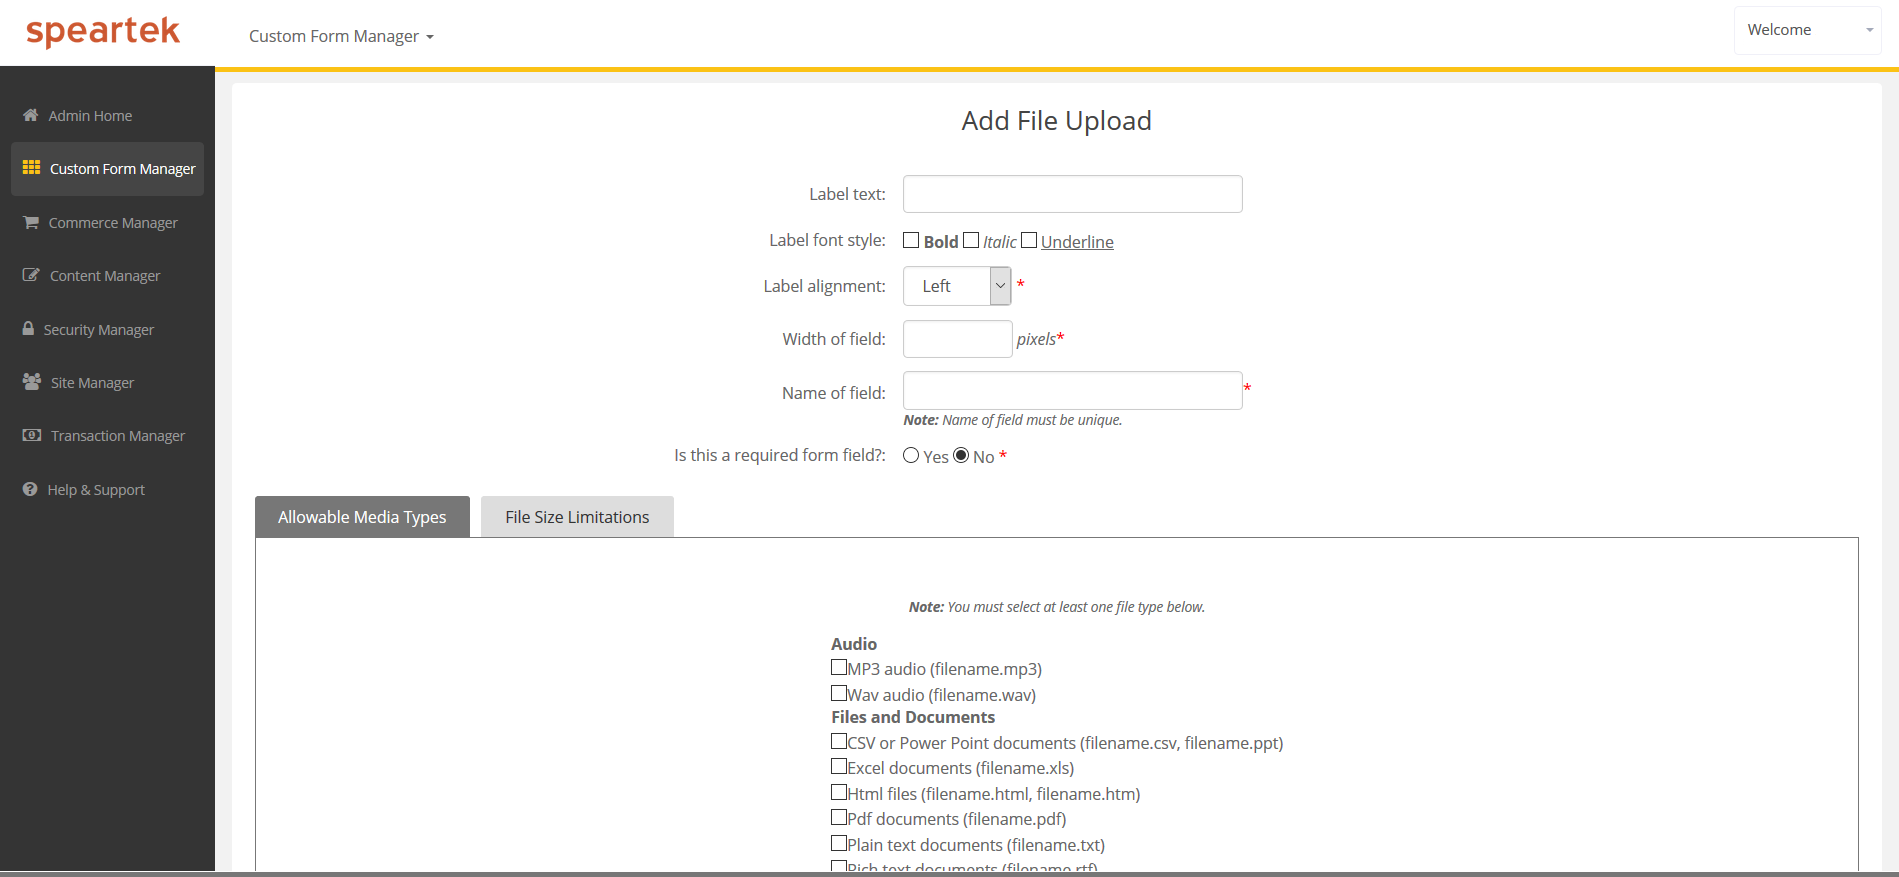This screenshot has height=877, width=1899.
Task: Click the Security Manager lock icon
Action: (x=28, y=329)
